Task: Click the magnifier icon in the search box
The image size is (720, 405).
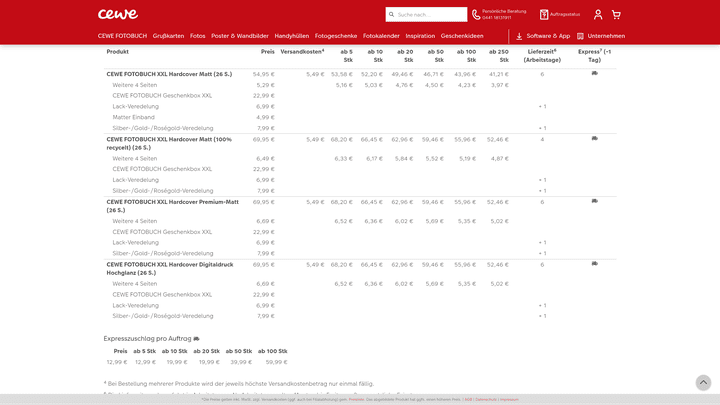Action: coord(391,15)
